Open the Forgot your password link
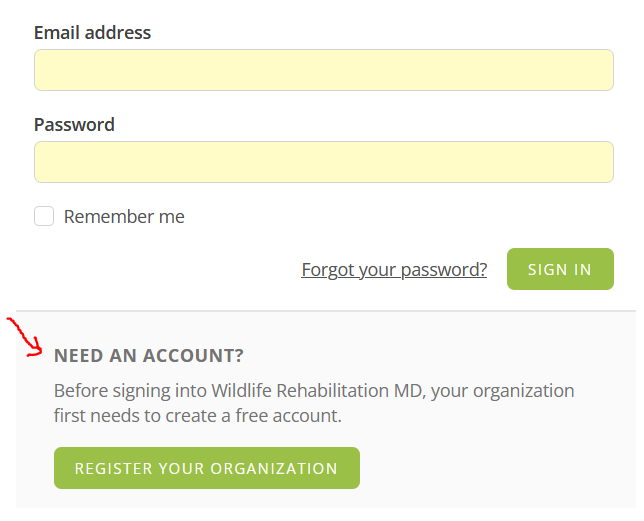The image size is (644, 521). click(394, 270)
